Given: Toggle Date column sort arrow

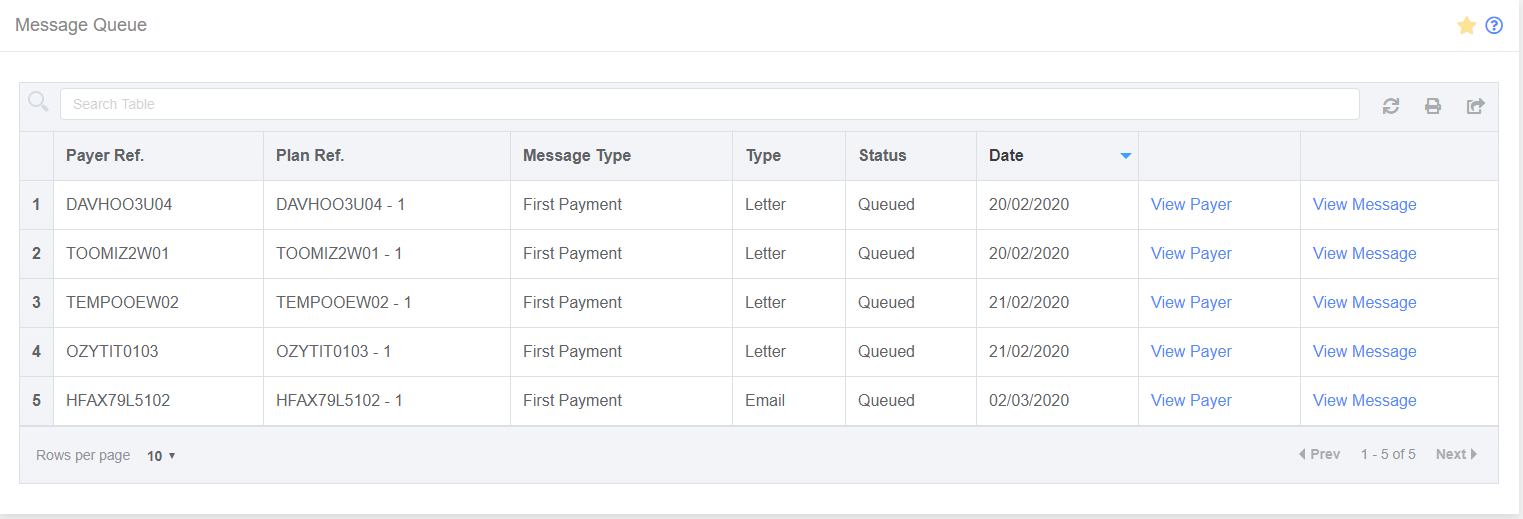Looking at the screenshot, I should click(1126, 156).
